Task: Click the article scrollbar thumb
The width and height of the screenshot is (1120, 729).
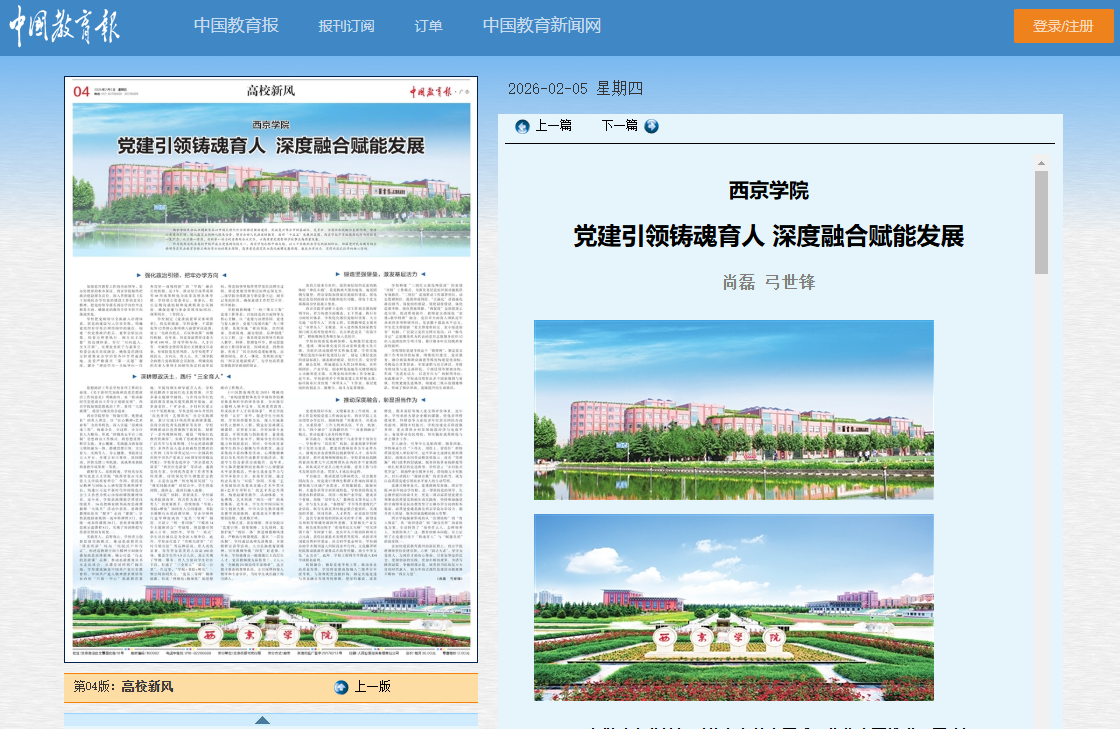Action: pyautogui.click(x=1041, y=221)
